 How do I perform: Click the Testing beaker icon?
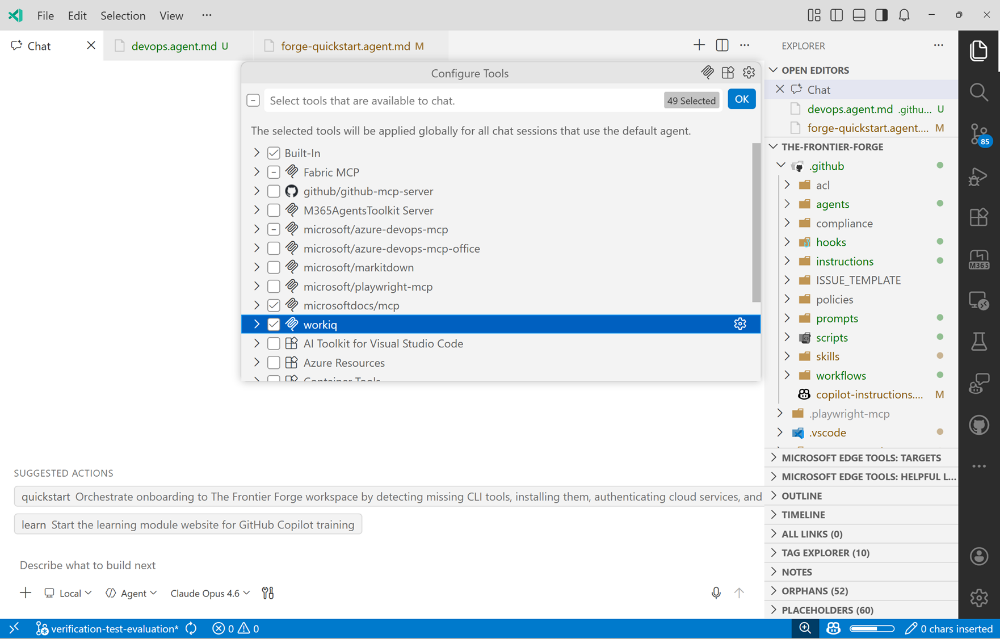(978, 341)
